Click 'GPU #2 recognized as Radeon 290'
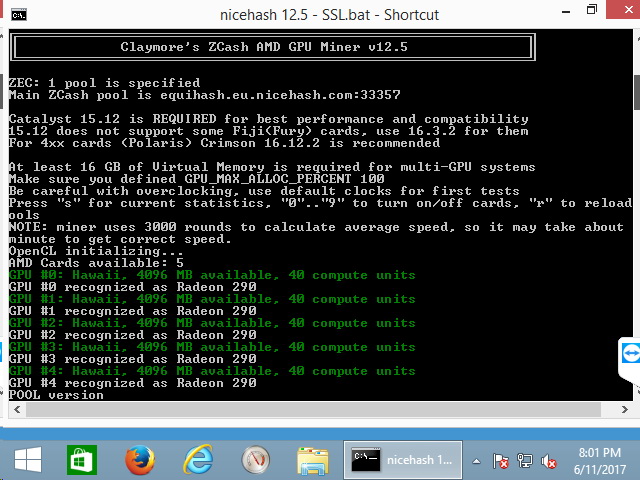Image resolution: width=640 pixels, height=480 pixels. (x=133, y=335)
